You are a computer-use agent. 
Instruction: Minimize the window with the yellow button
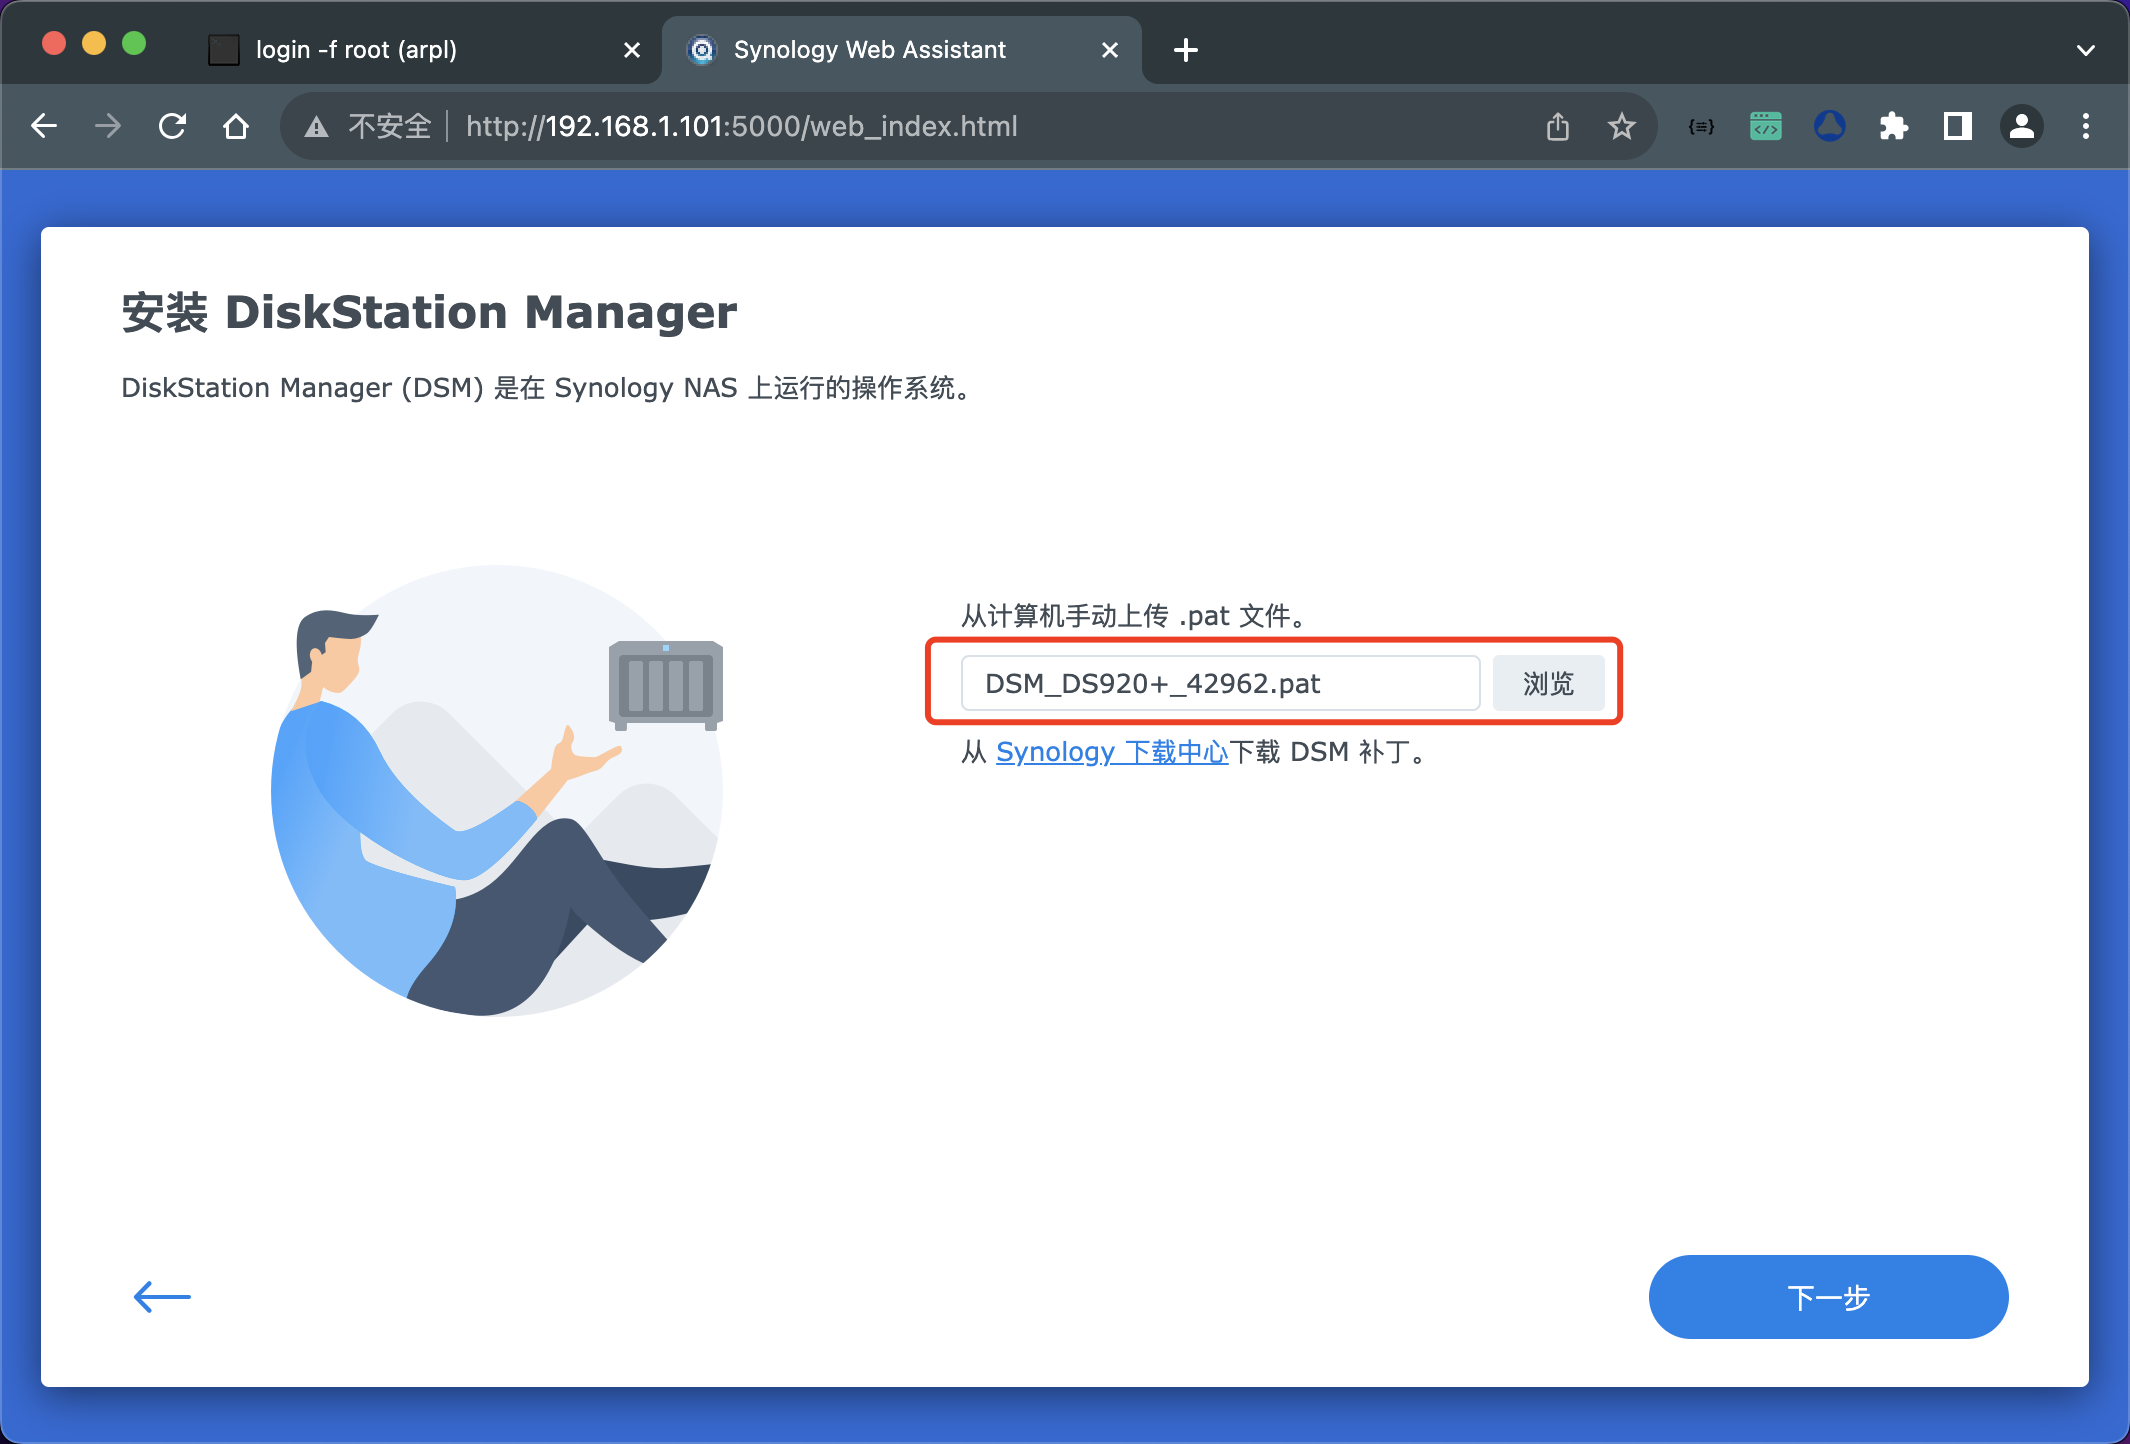(x=94, y=43)
